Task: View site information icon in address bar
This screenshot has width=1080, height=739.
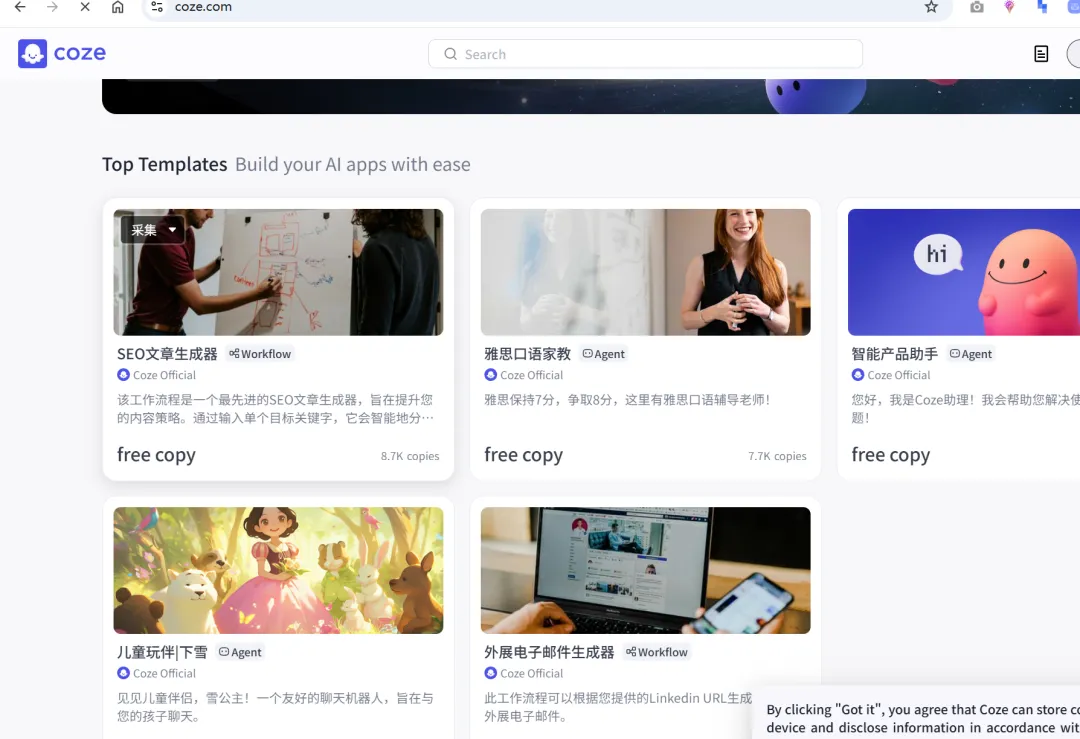Action: pyautogui.click(x=157, y=7)
